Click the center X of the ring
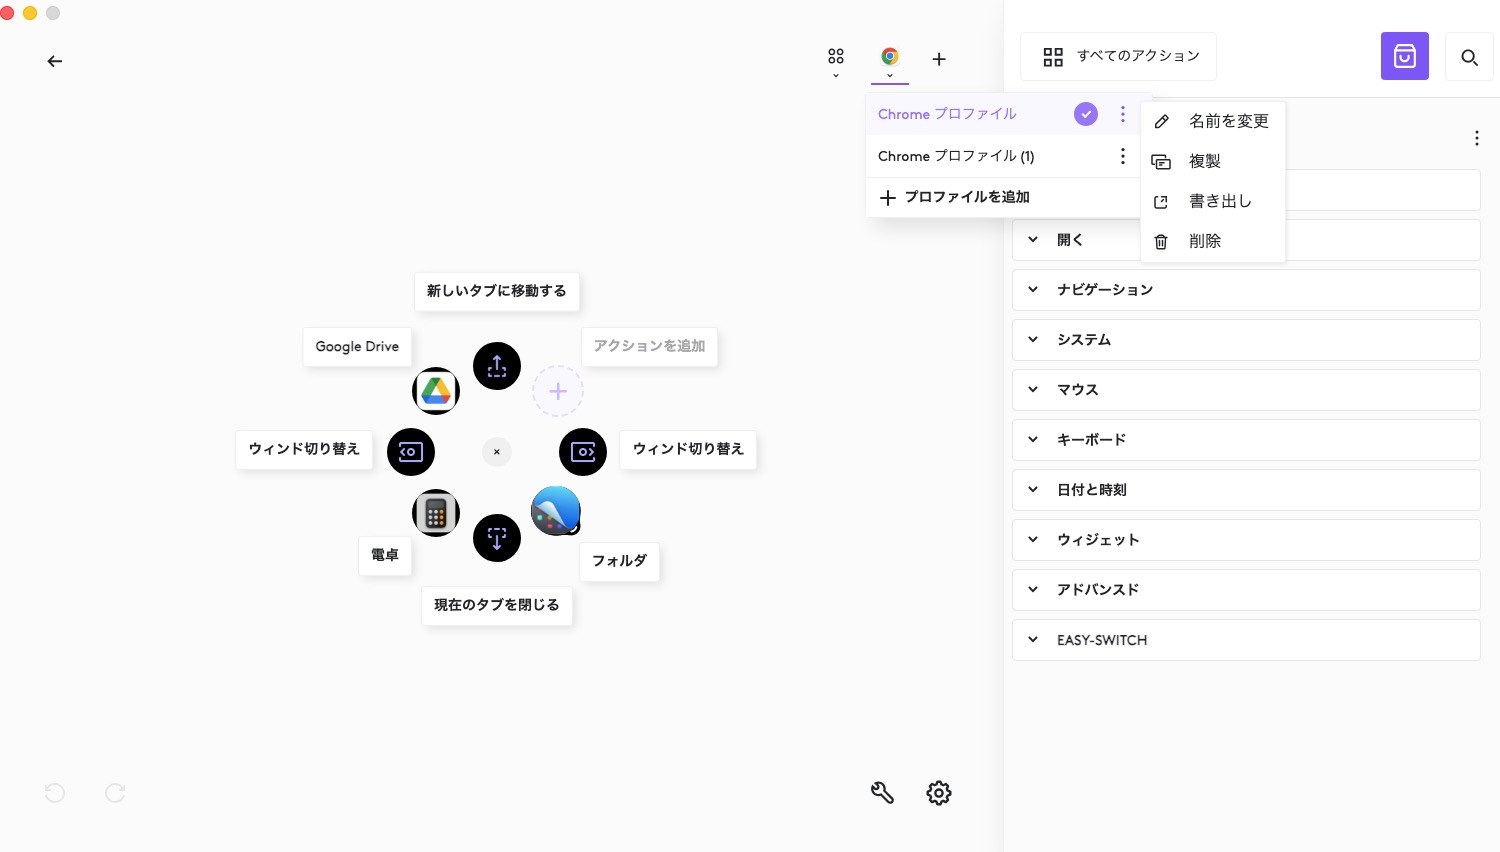Screen dimensions: 1500x852 click(497, 452)
